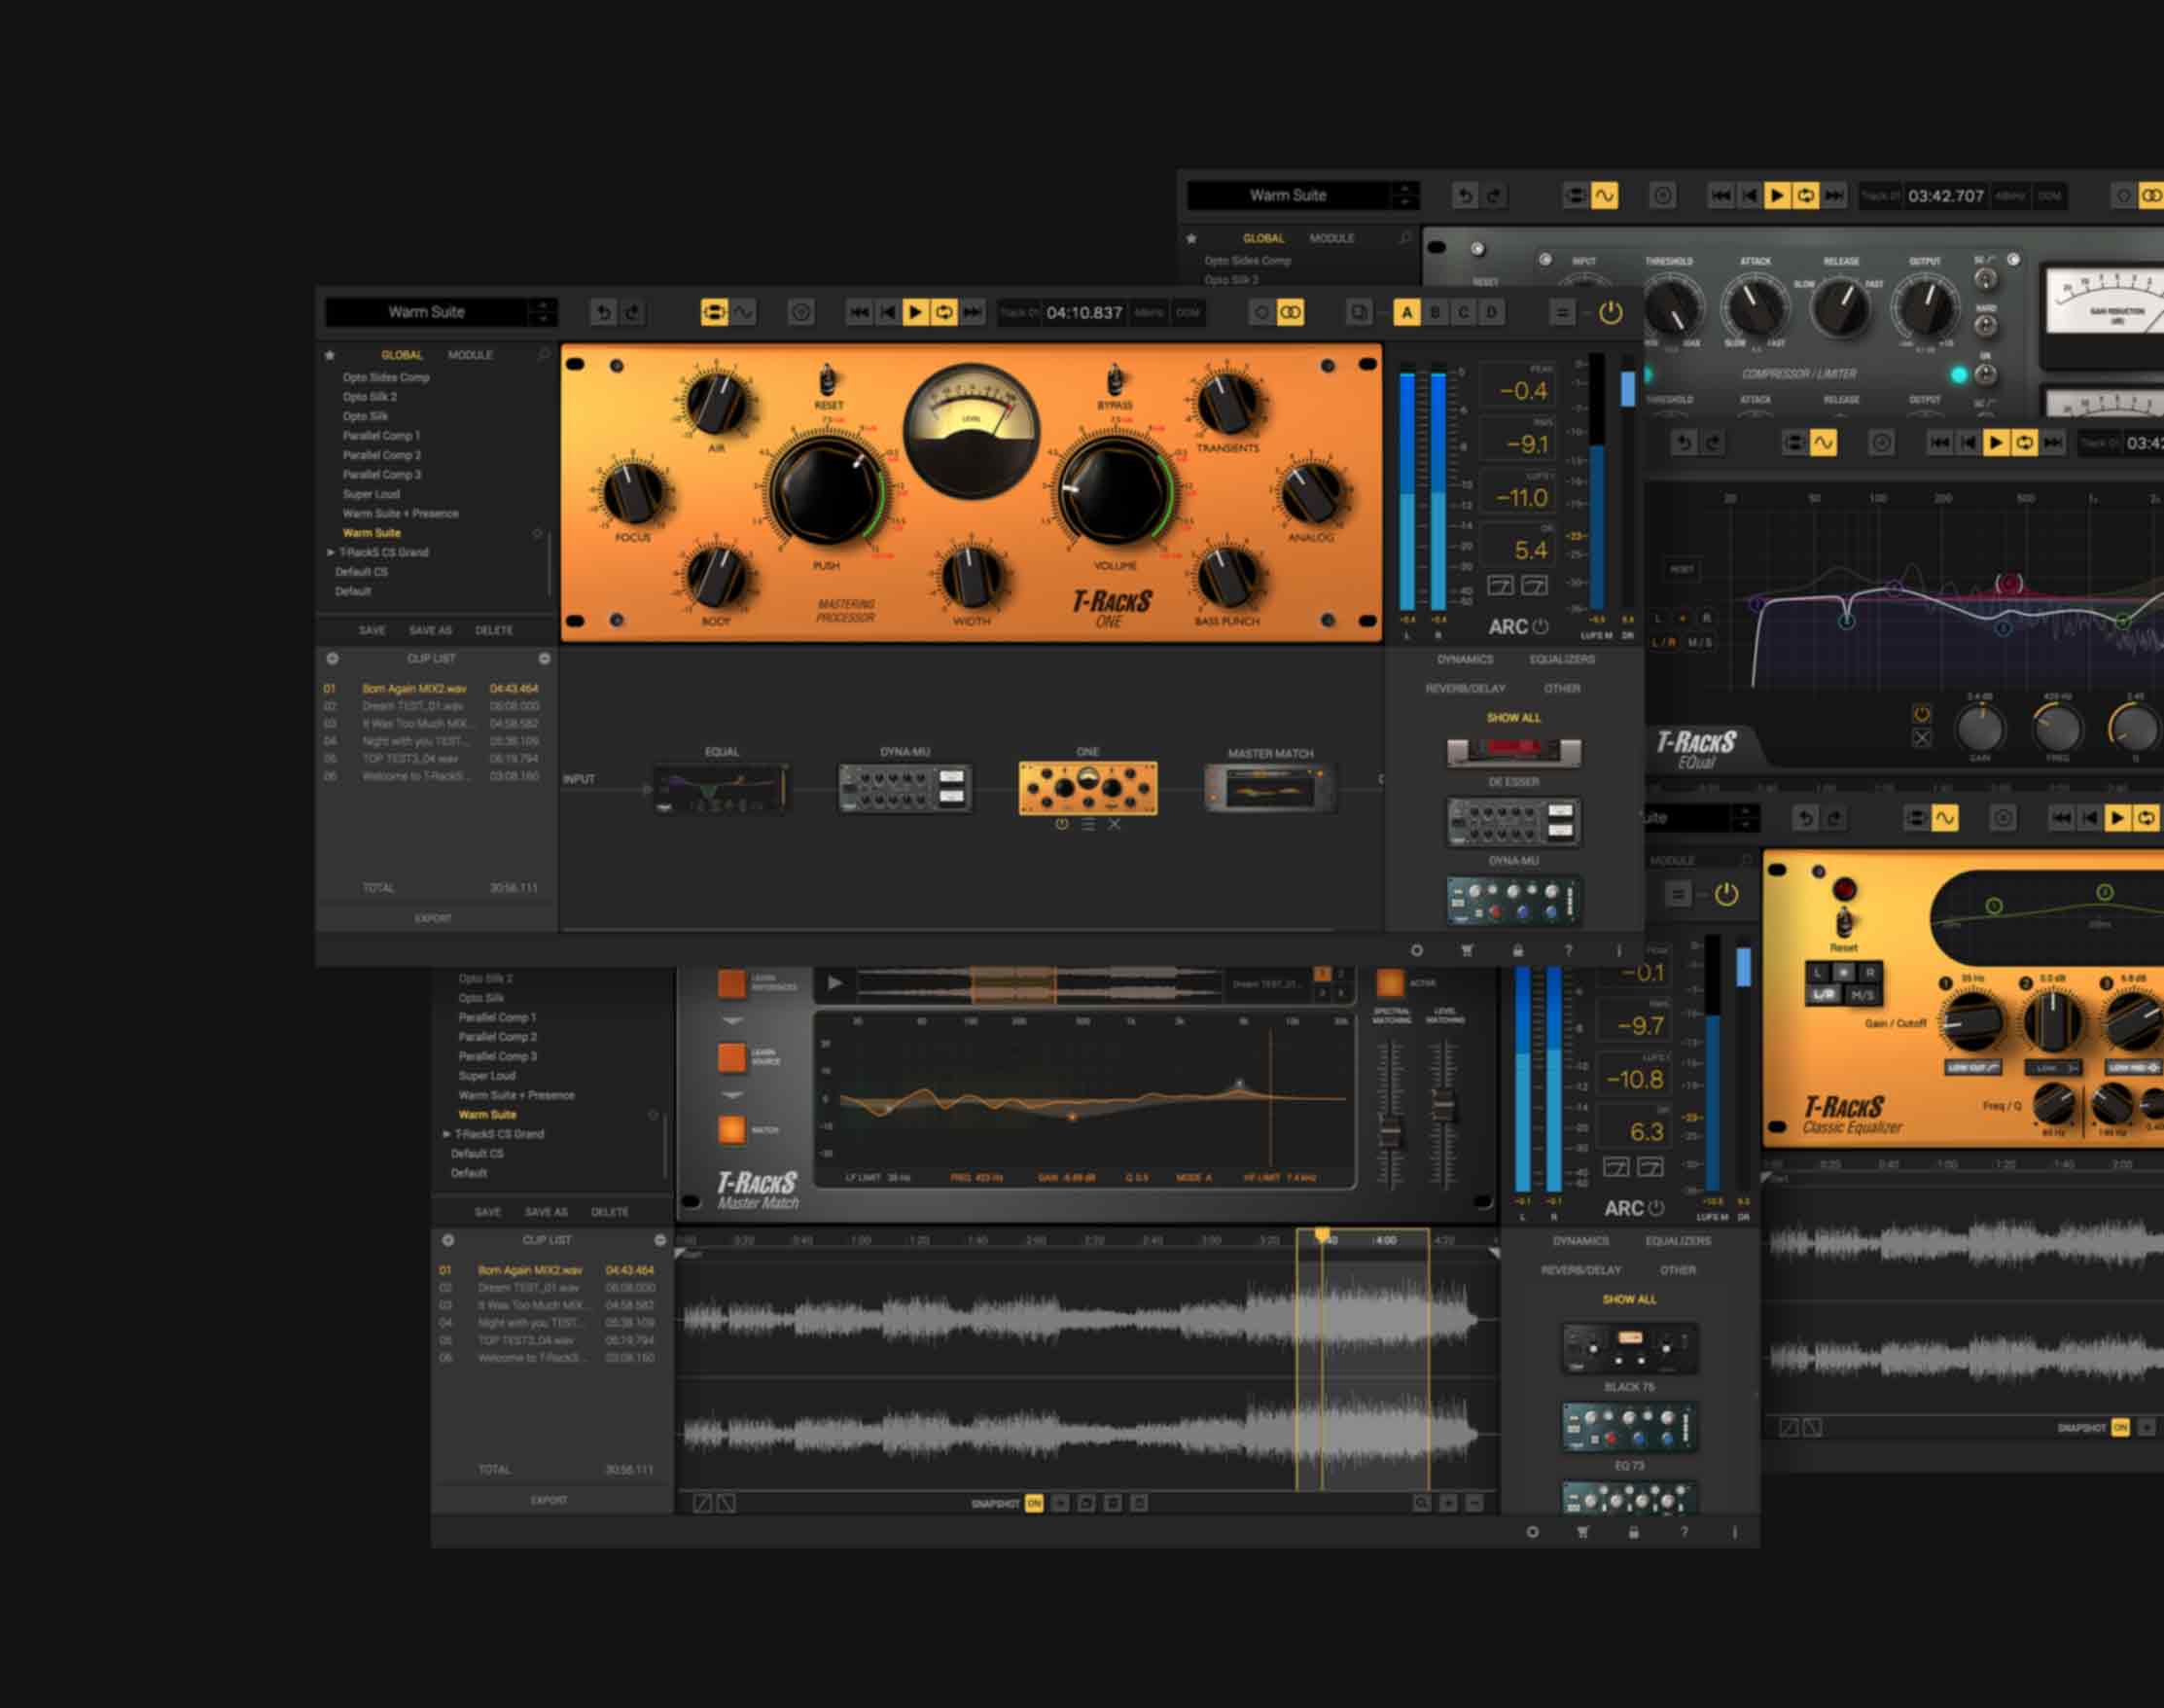This screenshot has height=1708, width=2164.
Task: Click SAVE in front ONE preset panel
Action: pyautogui.click(x=372, y=631)
